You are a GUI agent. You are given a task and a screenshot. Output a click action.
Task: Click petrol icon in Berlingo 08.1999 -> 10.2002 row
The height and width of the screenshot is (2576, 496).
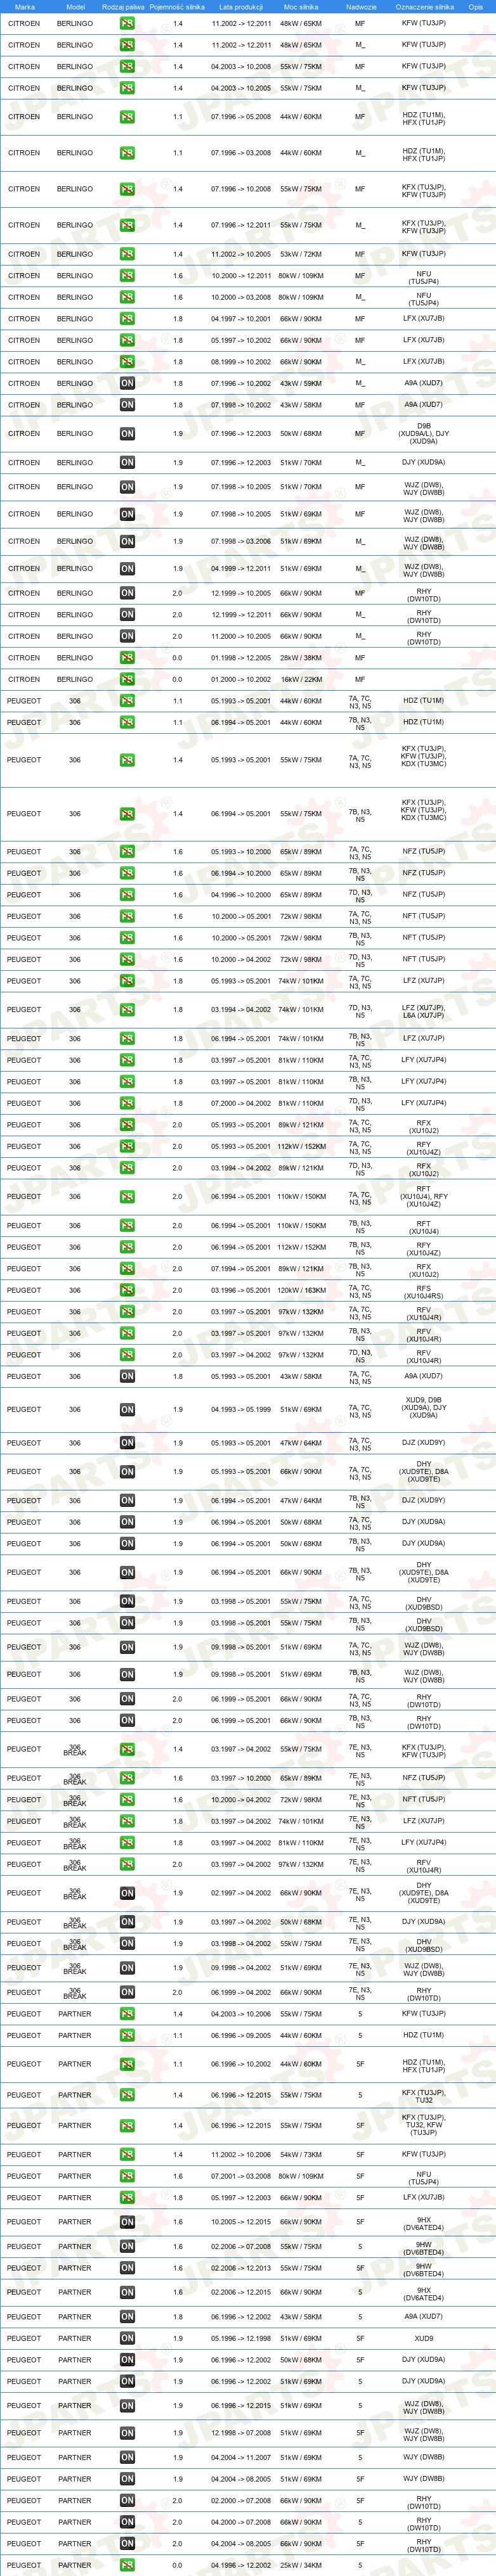click(127, 362)
